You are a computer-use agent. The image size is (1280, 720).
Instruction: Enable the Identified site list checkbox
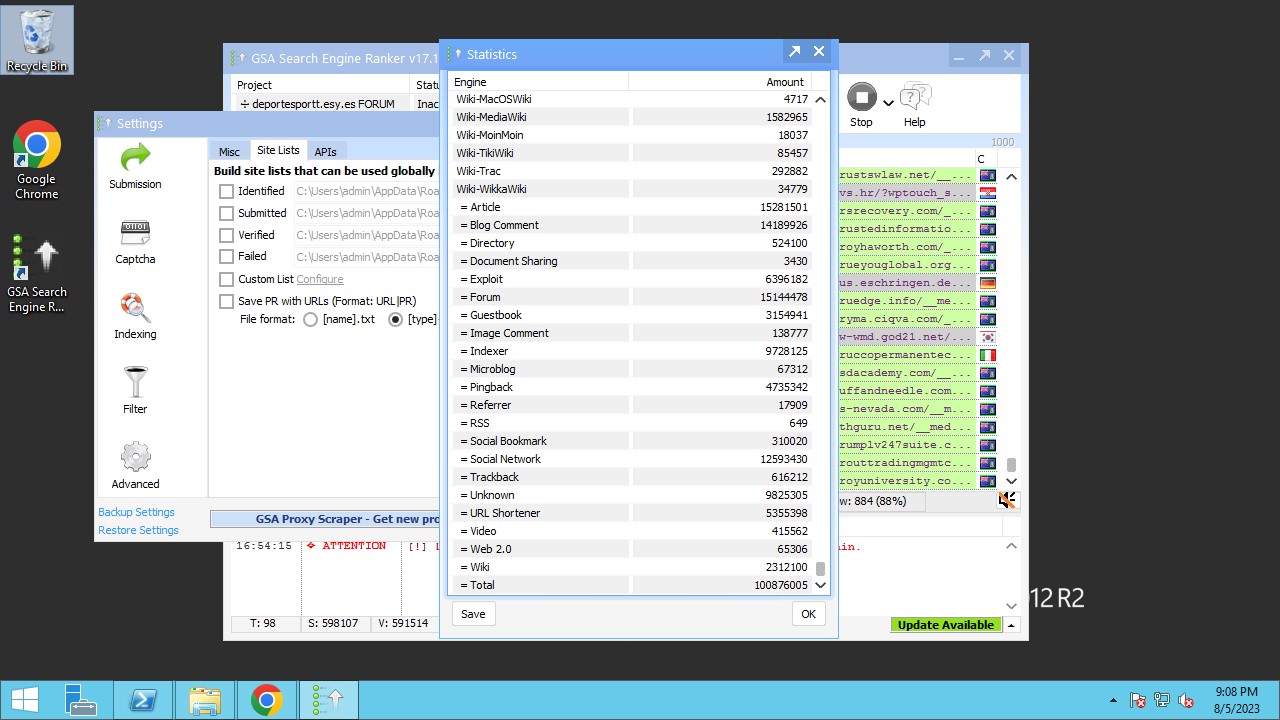pyautogui.click(x=226, y=191)
